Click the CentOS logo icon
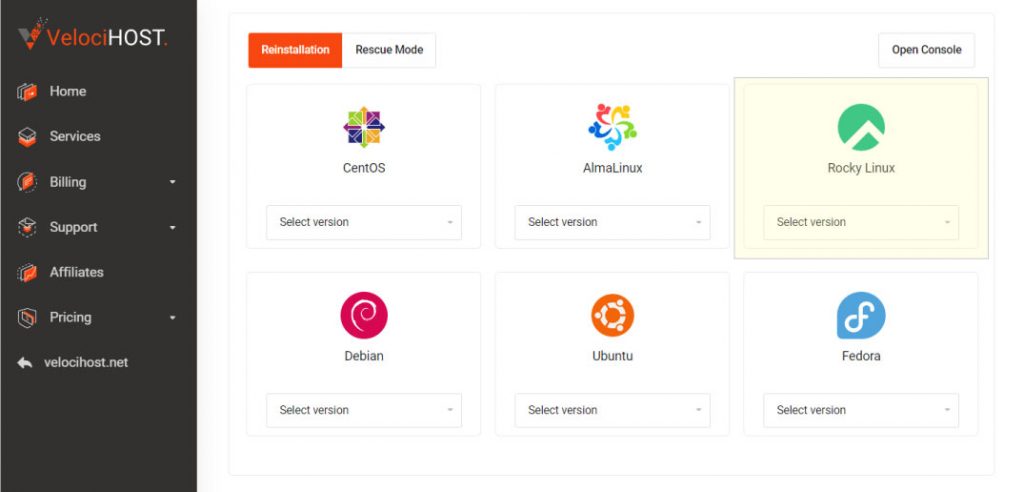1024x492 pixels. [x=364, y=127]
